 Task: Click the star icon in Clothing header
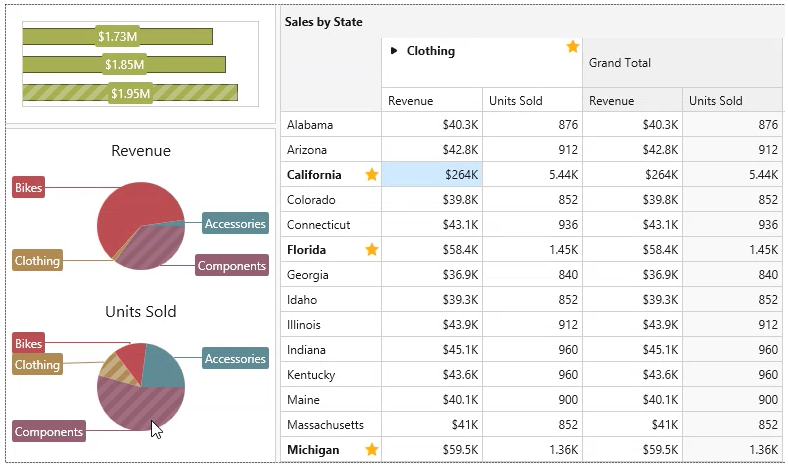click(x=573, y=47)
